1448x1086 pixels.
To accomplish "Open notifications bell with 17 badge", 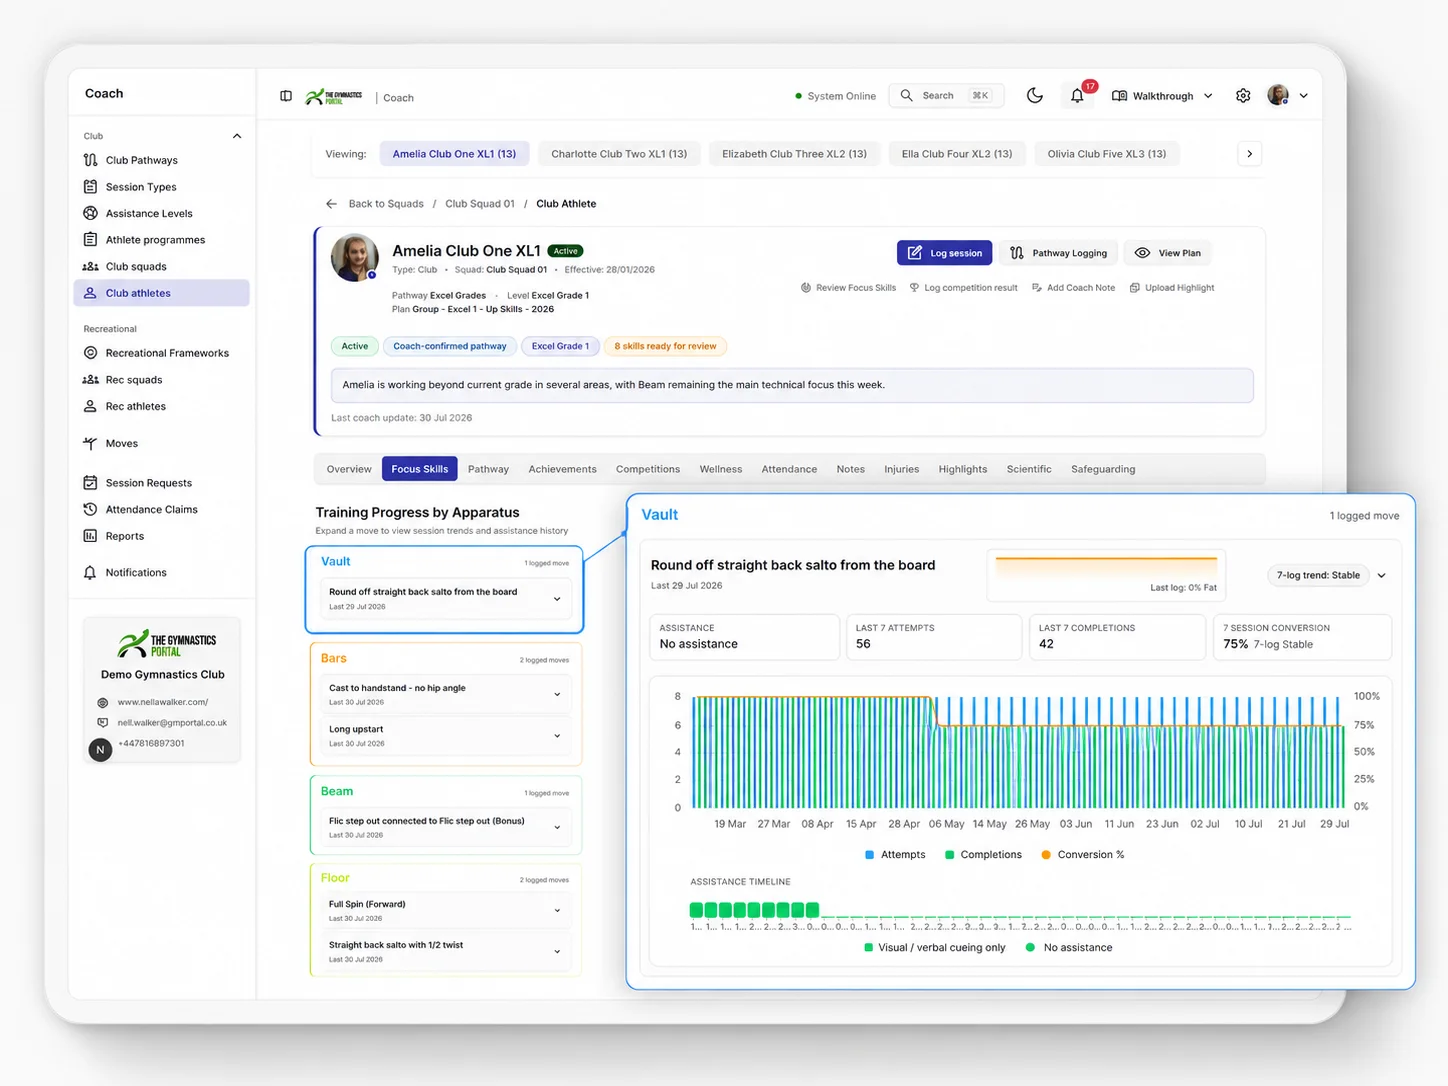I will point(1077,96).
